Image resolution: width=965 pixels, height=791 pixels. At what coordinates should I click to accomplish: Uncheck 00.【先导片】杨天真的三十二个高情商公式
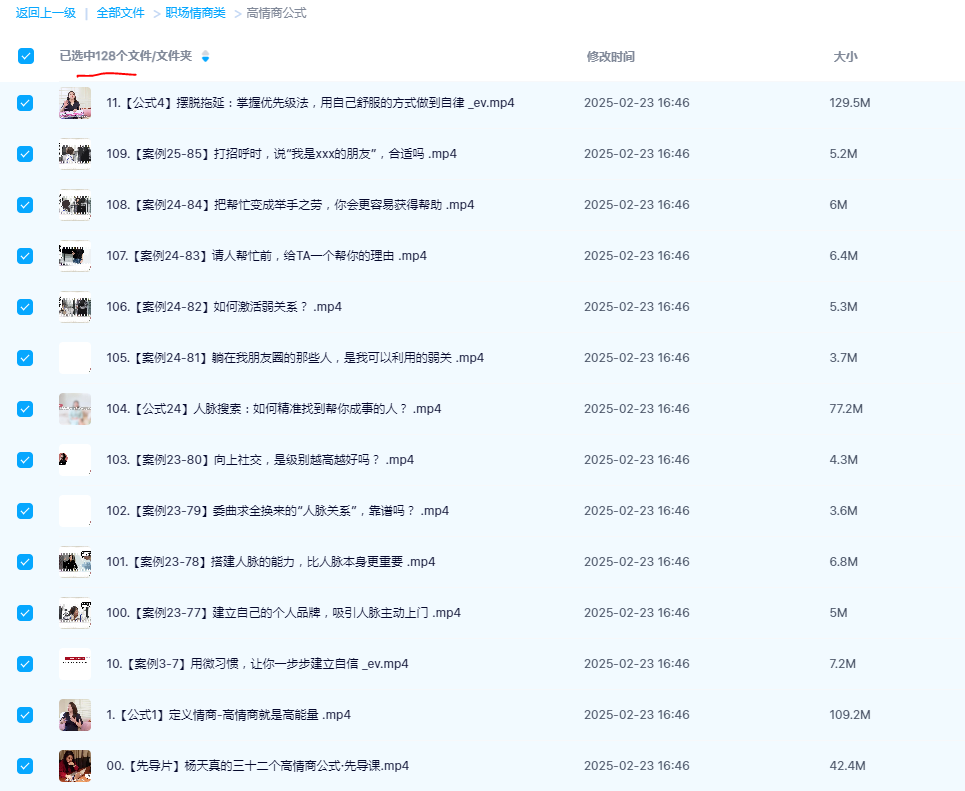[25, 765]
